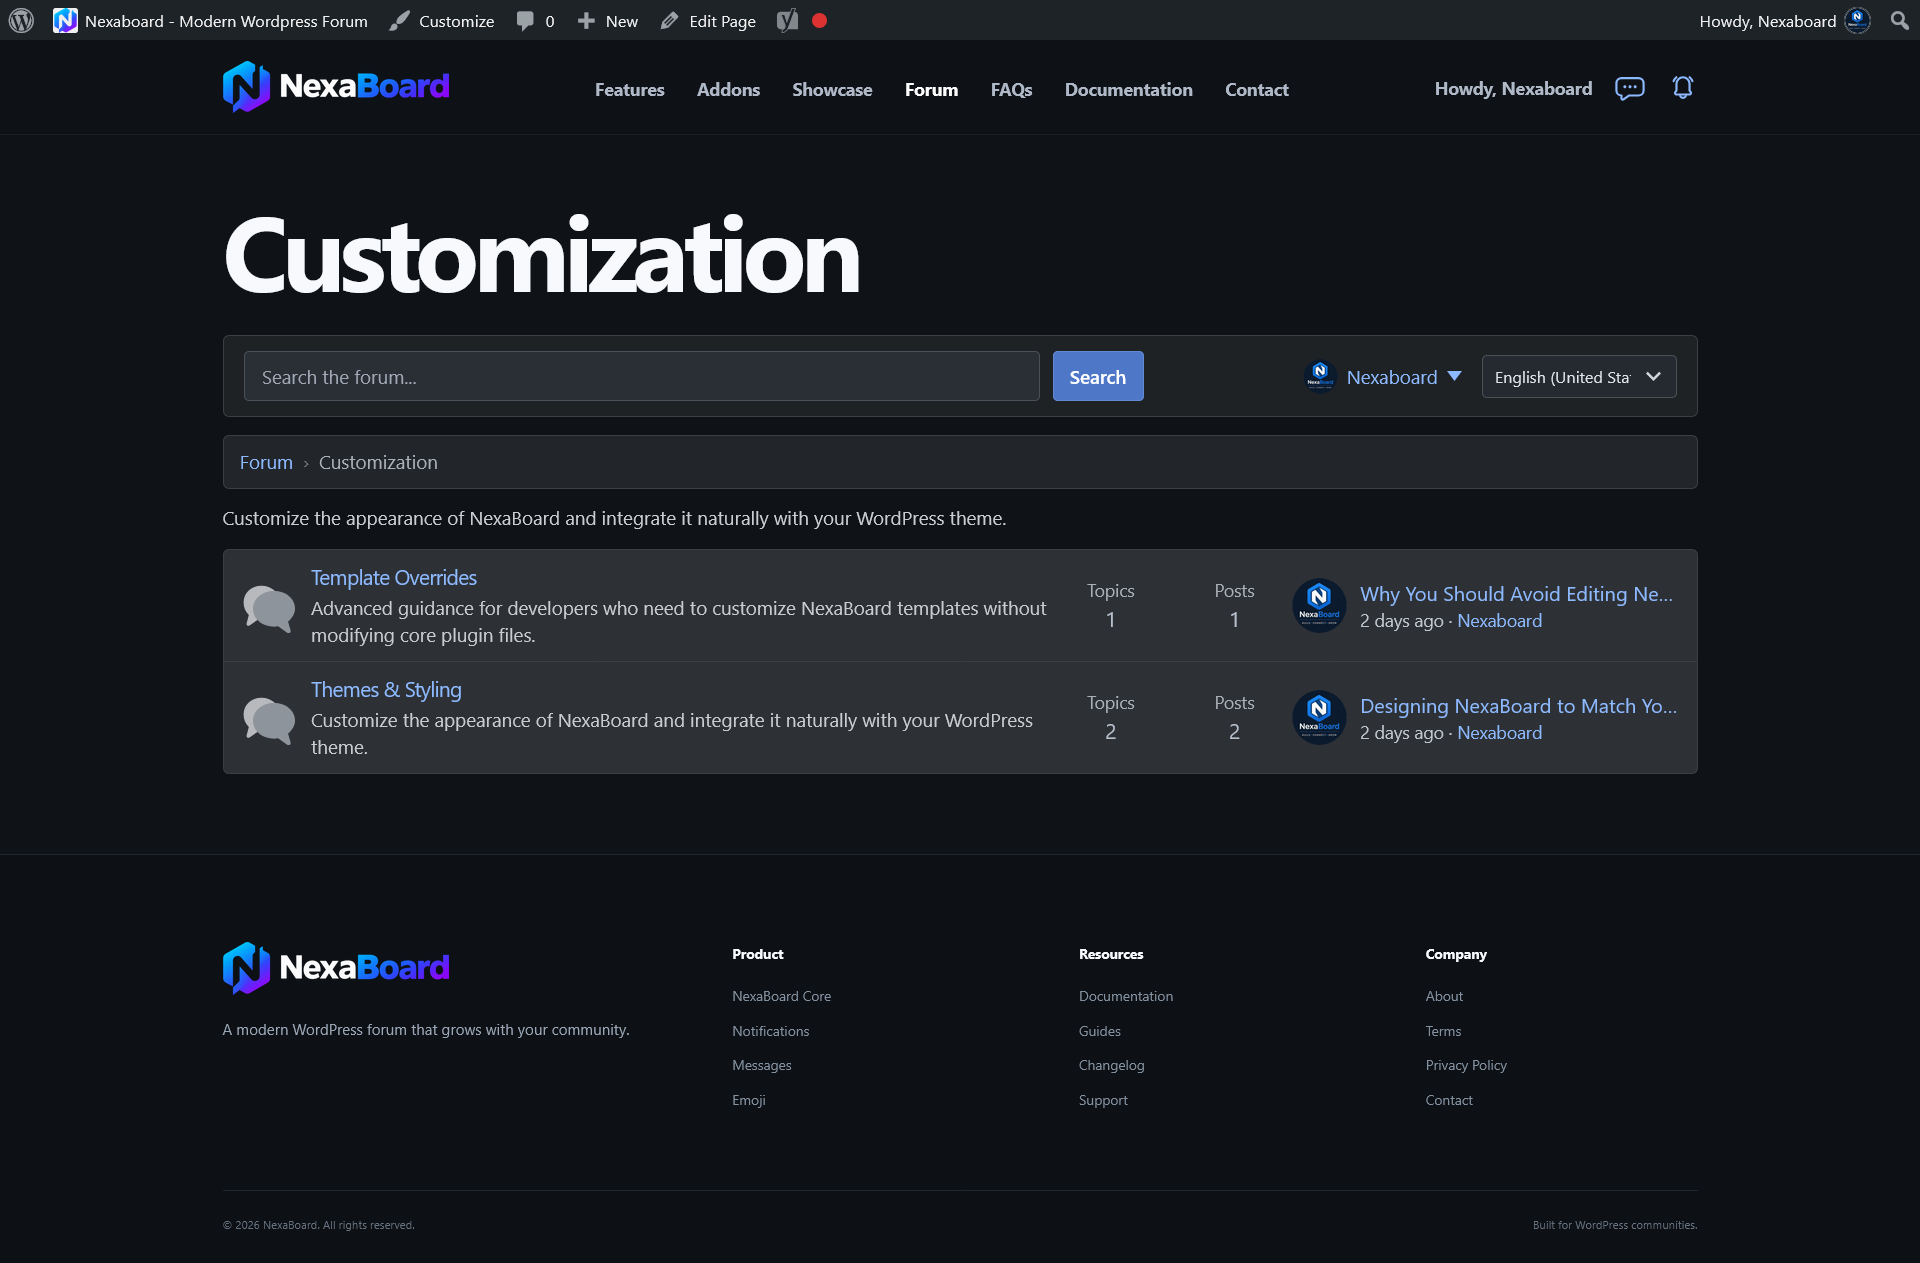This screenshot has height=1263, width=1920.
Task: Click the blue Search button
Action: 1097,376
